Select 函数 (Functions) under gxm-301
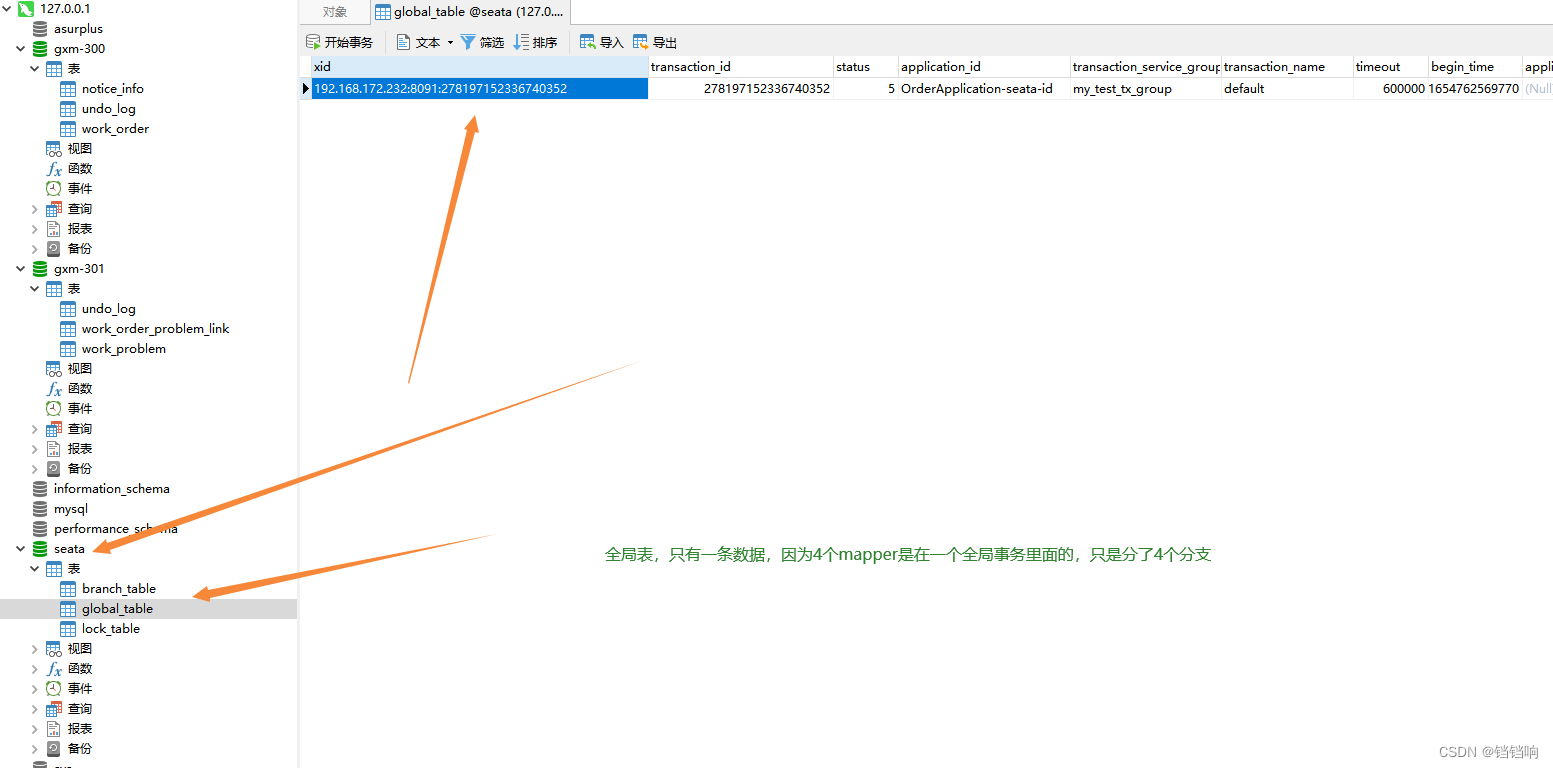1553x768 pixels. pyautogui.click(x=79, y=388)
